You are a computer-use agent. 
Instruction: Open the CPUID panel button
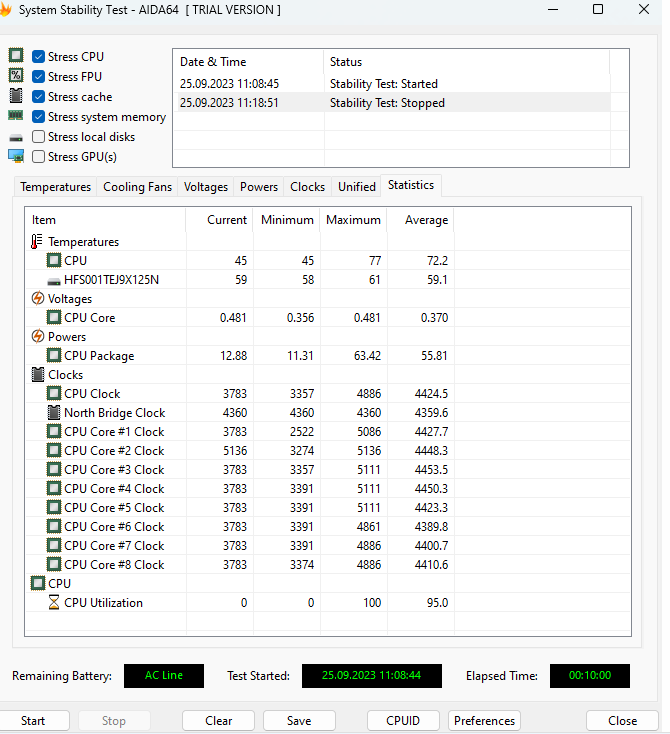click(x=403, y=720)
